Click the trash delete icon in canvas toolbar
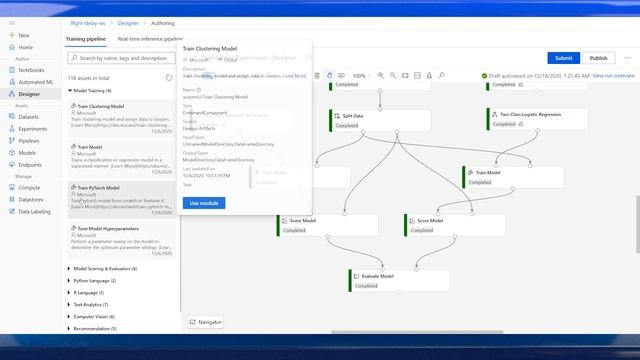640x360 pixels. (317, 76)
